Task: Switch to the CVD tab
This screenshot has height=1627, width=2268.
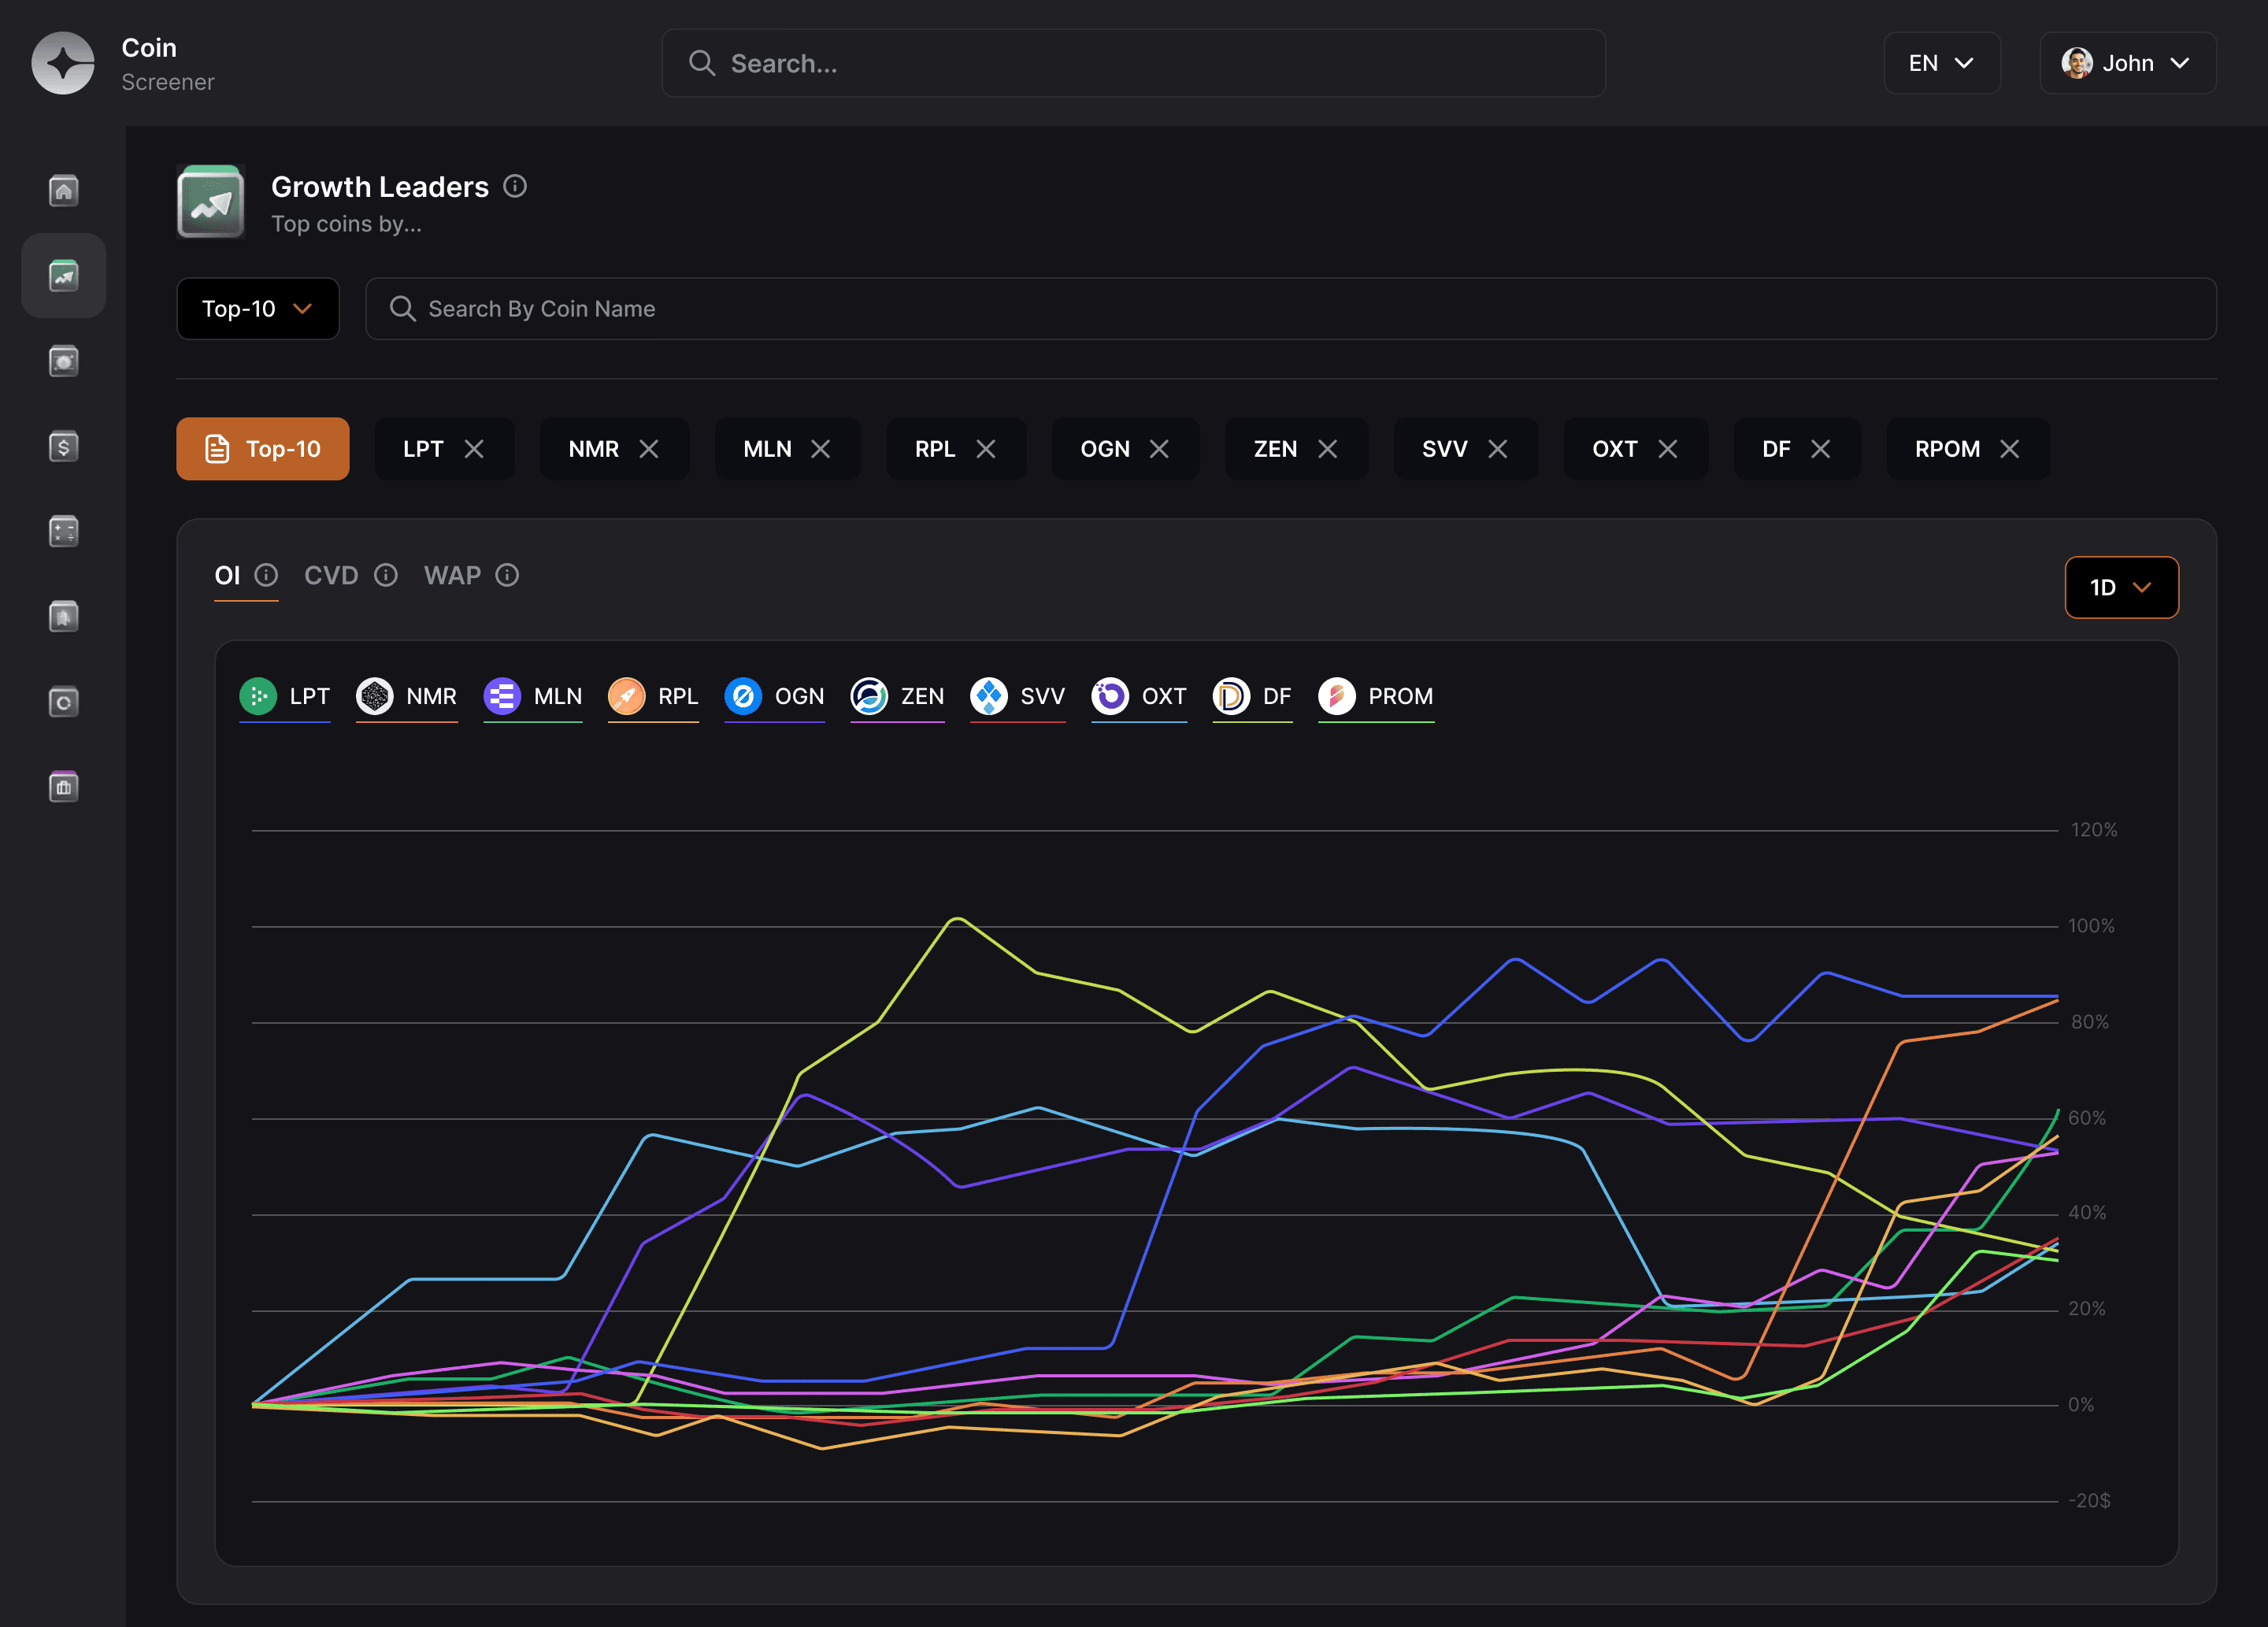Action: [331, 575]
